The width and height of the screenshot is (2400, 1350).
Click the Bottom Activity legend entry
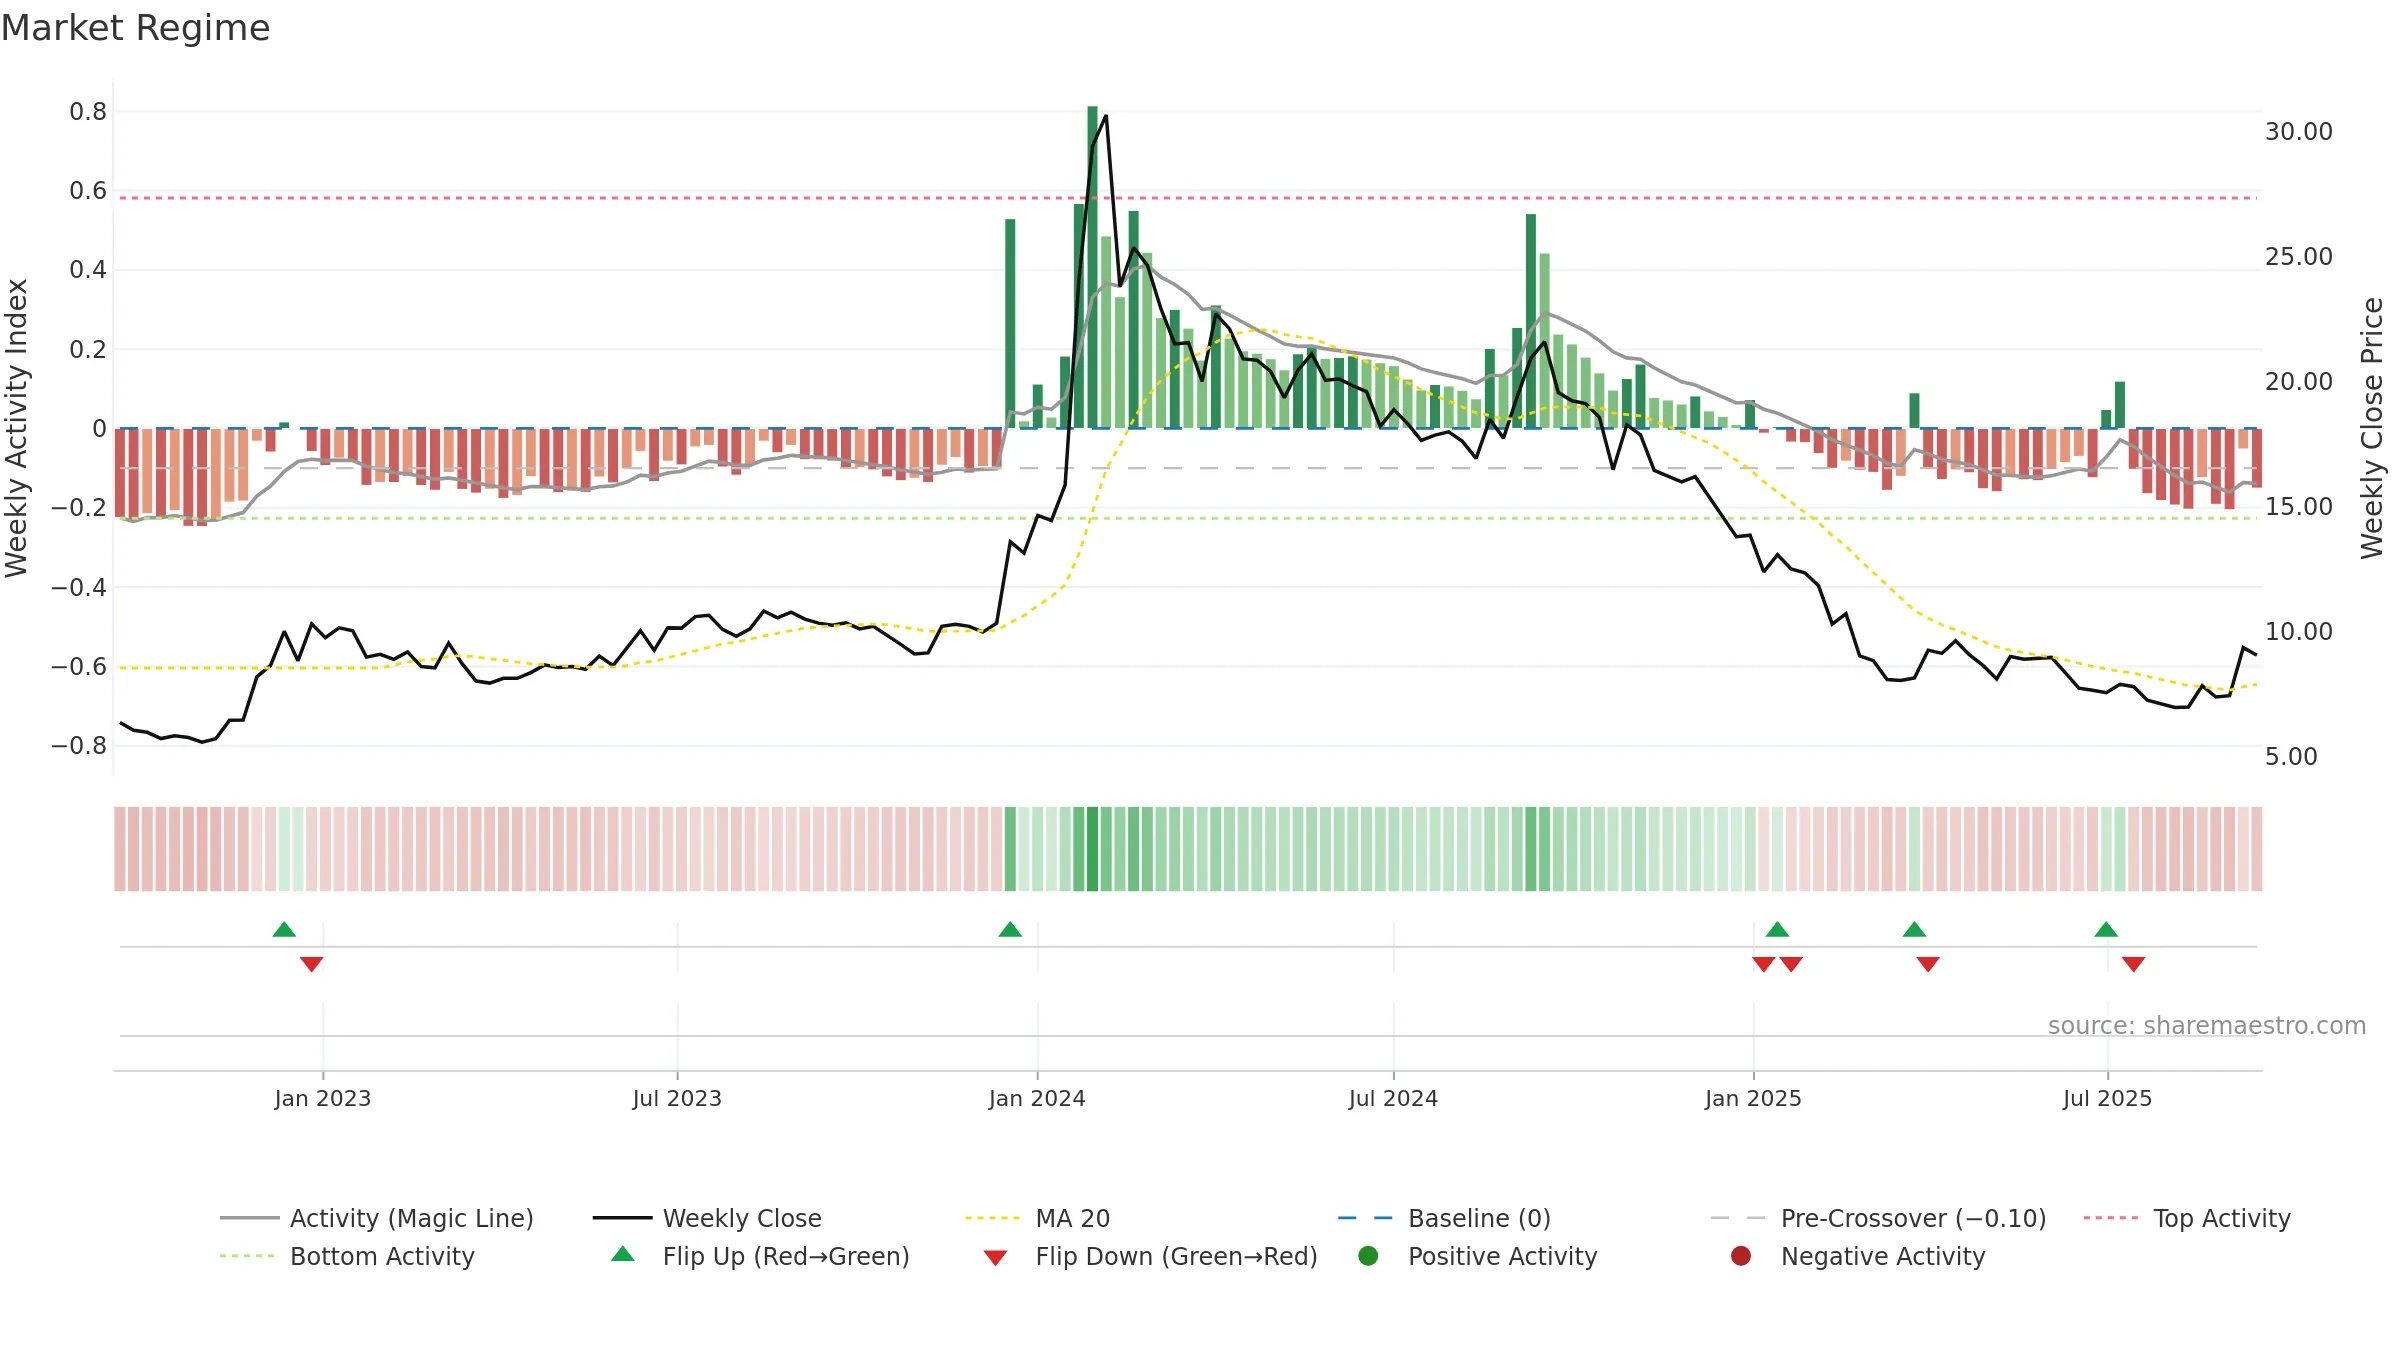click(347, 1256)
